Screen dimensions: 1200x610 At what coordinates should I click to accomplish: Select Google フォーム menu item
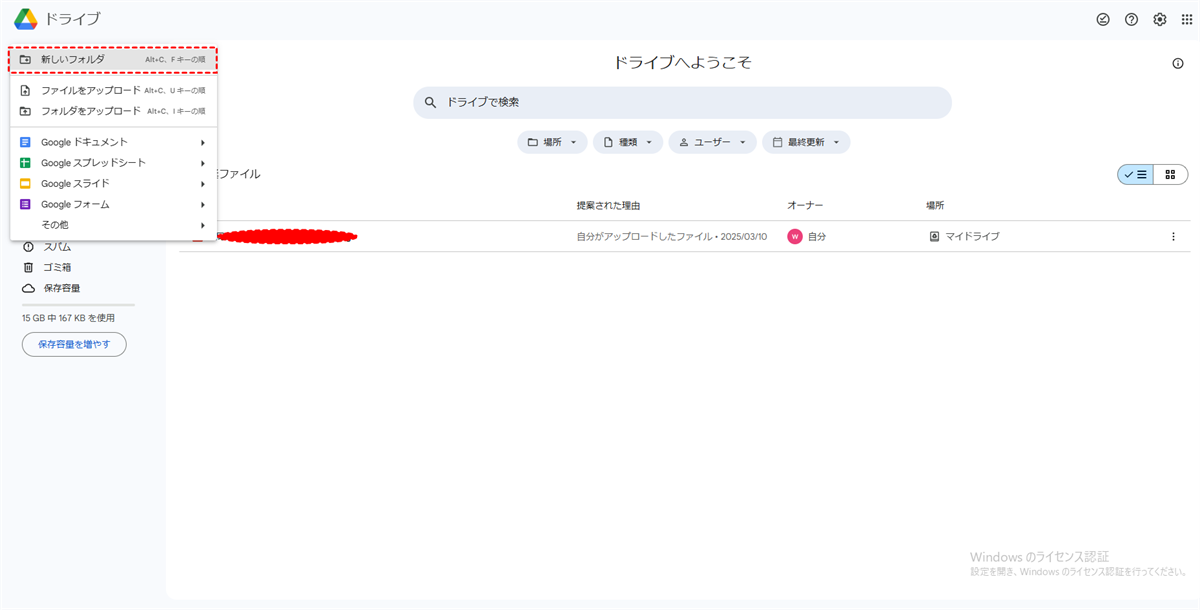113,204
